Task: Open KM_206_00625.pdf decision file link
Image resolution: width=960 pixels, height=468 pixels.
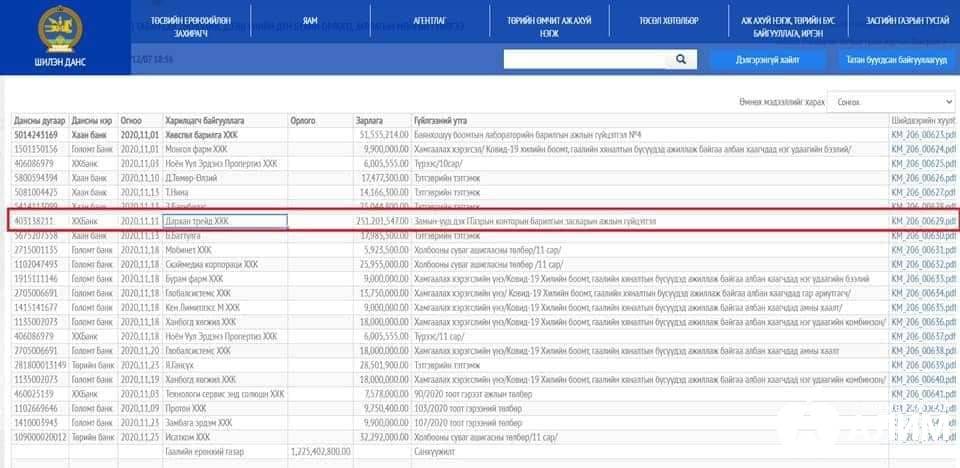Action: 924,164
